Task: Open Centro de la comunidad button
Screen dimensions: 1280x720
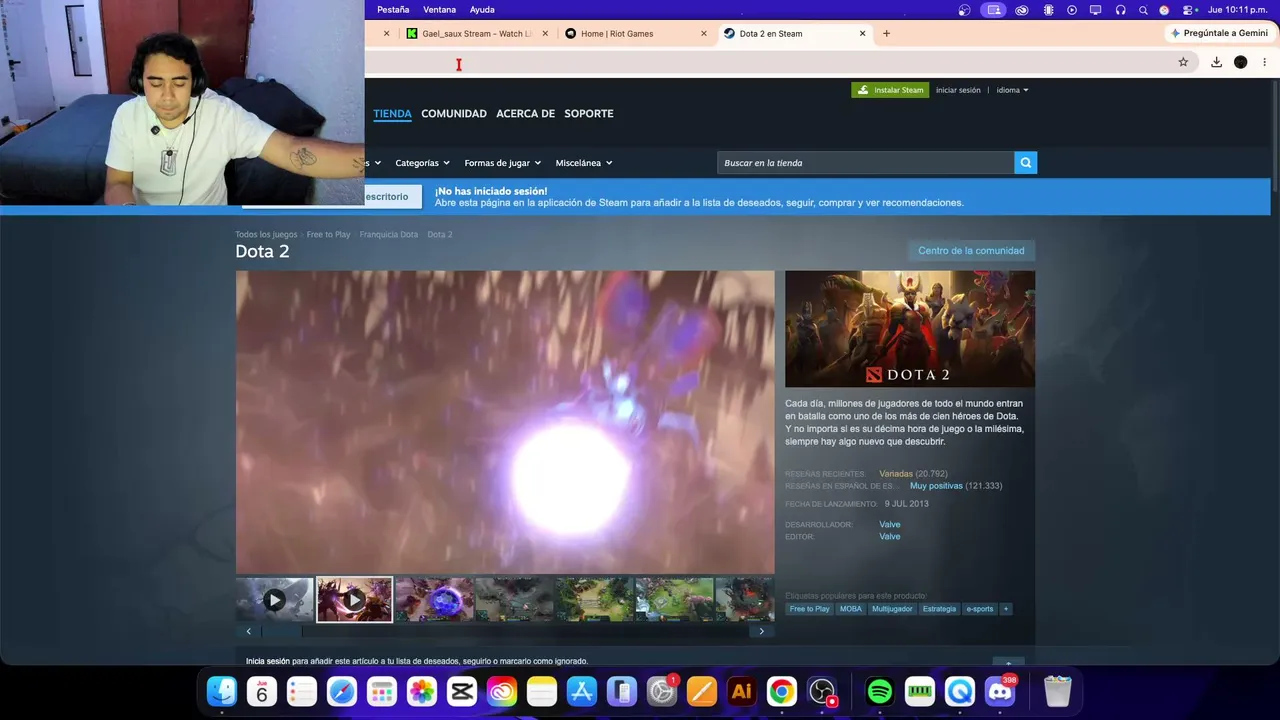Action: click(971, 251)
